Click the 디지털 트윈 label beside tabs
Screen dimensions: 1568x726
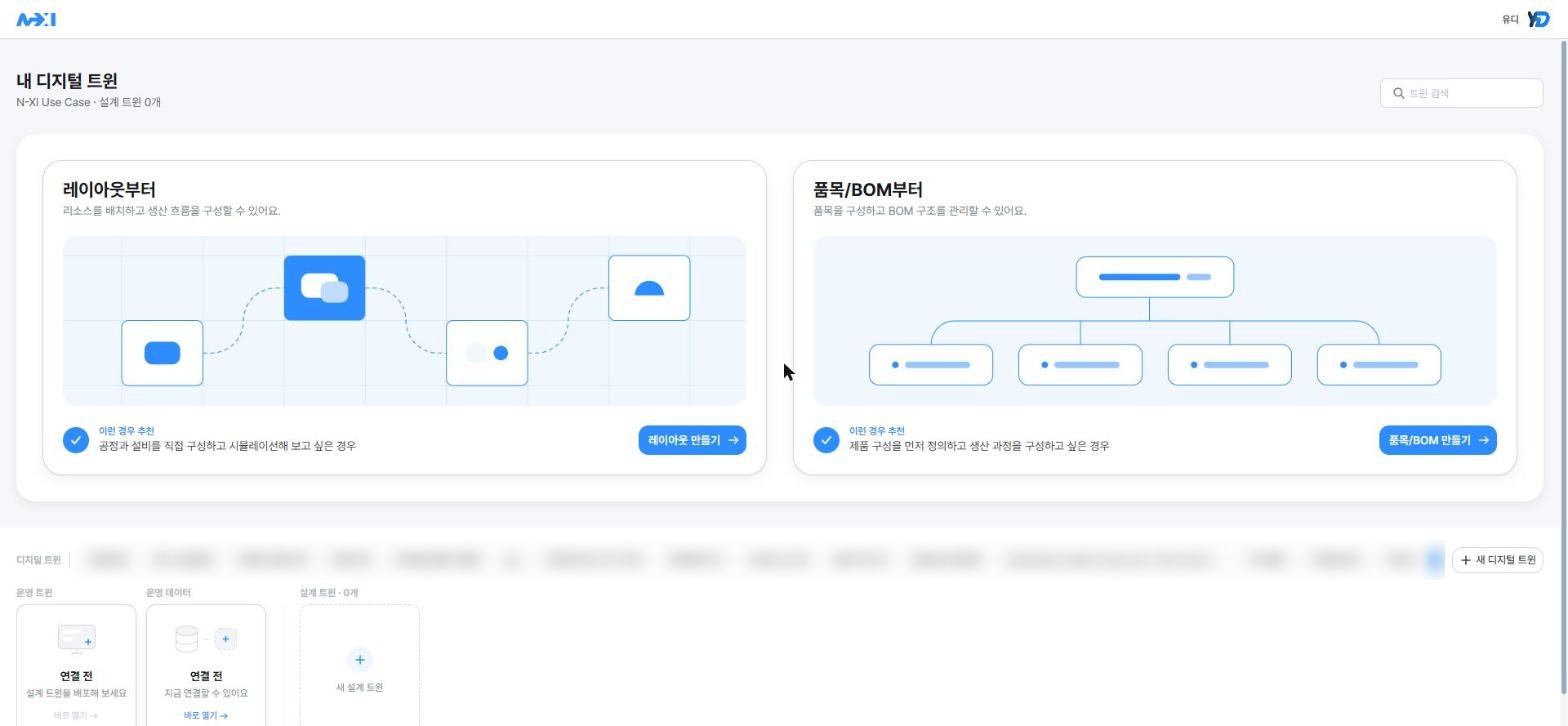point(38,560)
